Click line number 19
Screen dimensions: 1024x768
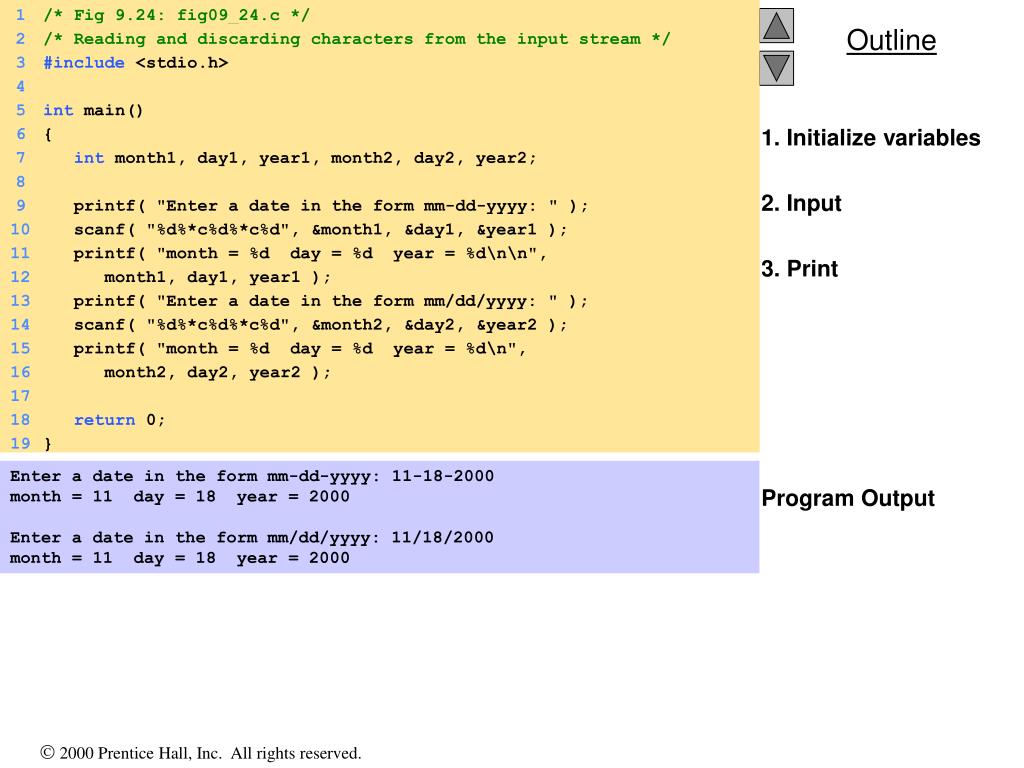pos(20,443)
